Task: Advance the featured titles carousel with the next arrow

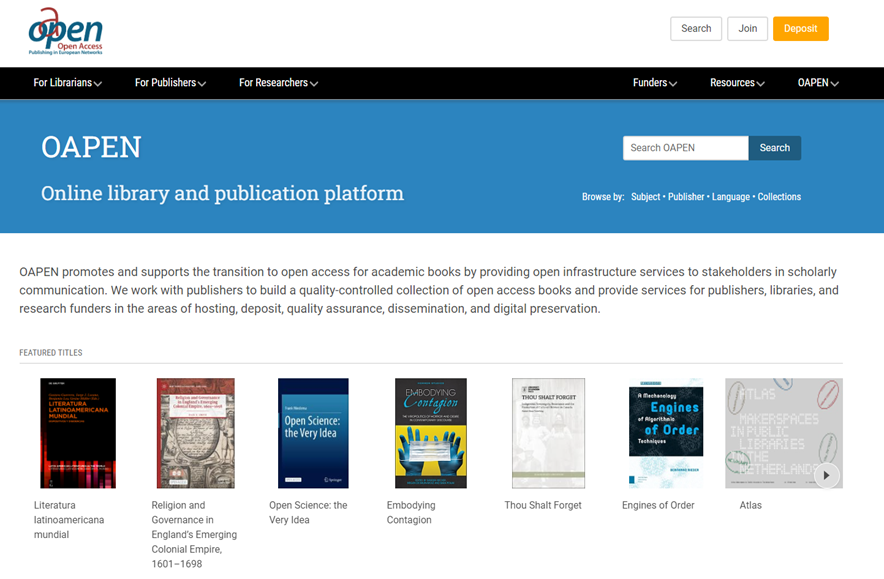Action: click(826, 475)
